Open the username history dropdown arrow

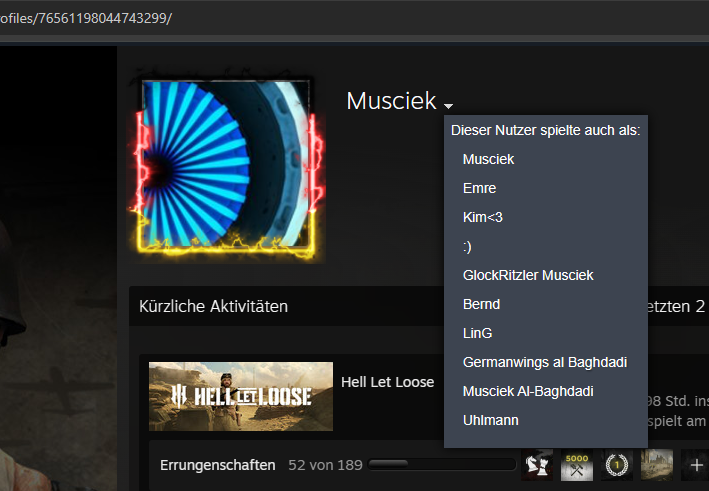448,106
